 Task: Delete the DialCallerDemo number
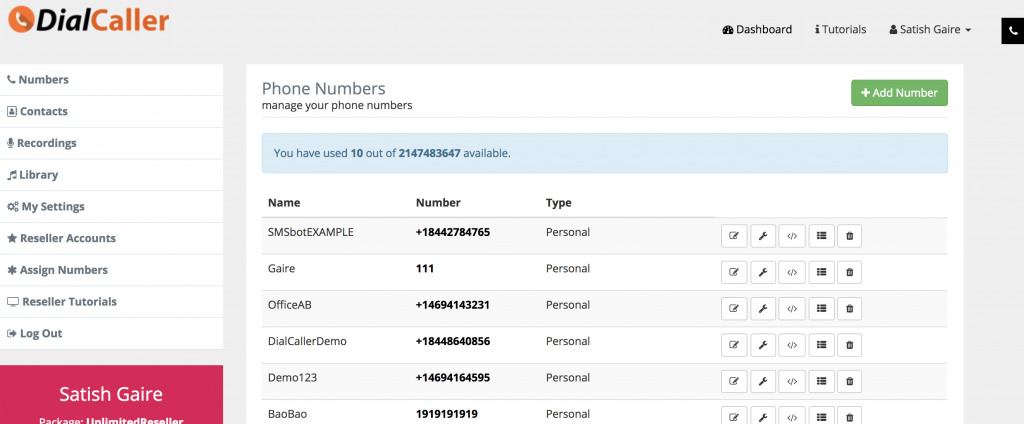(850, 345)
